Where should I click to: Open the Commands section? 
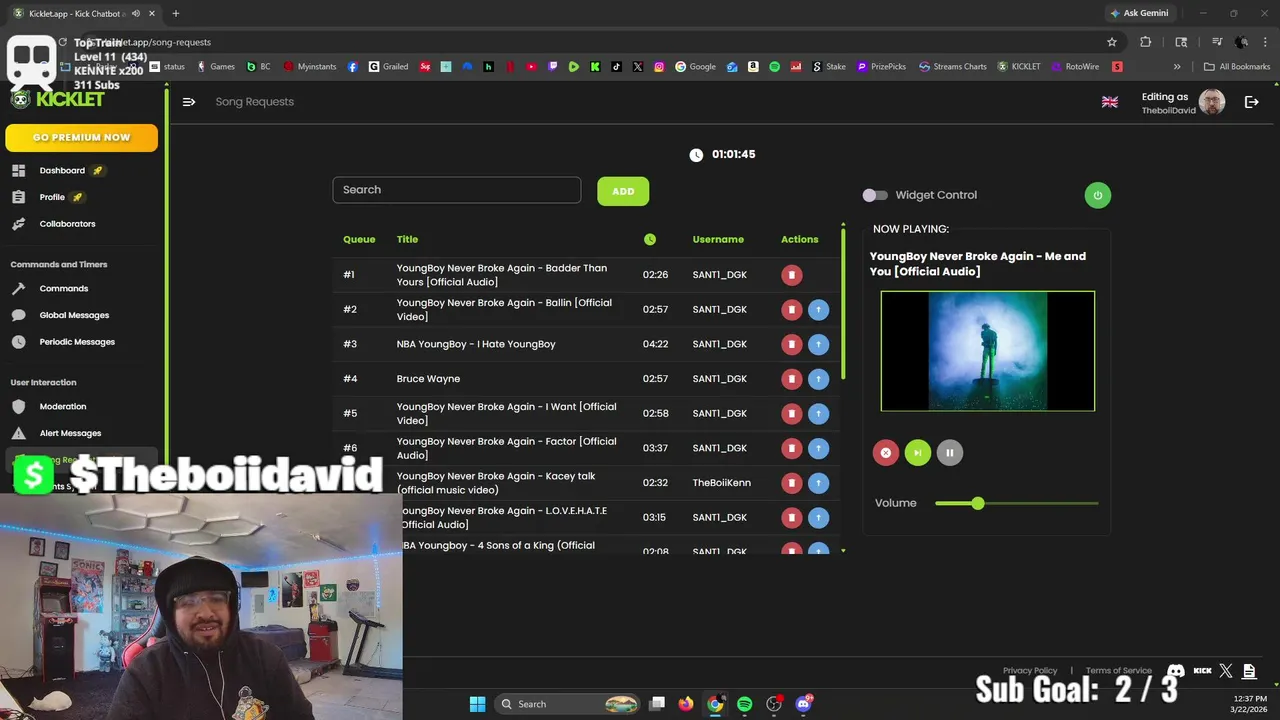[x=63, y=288]
